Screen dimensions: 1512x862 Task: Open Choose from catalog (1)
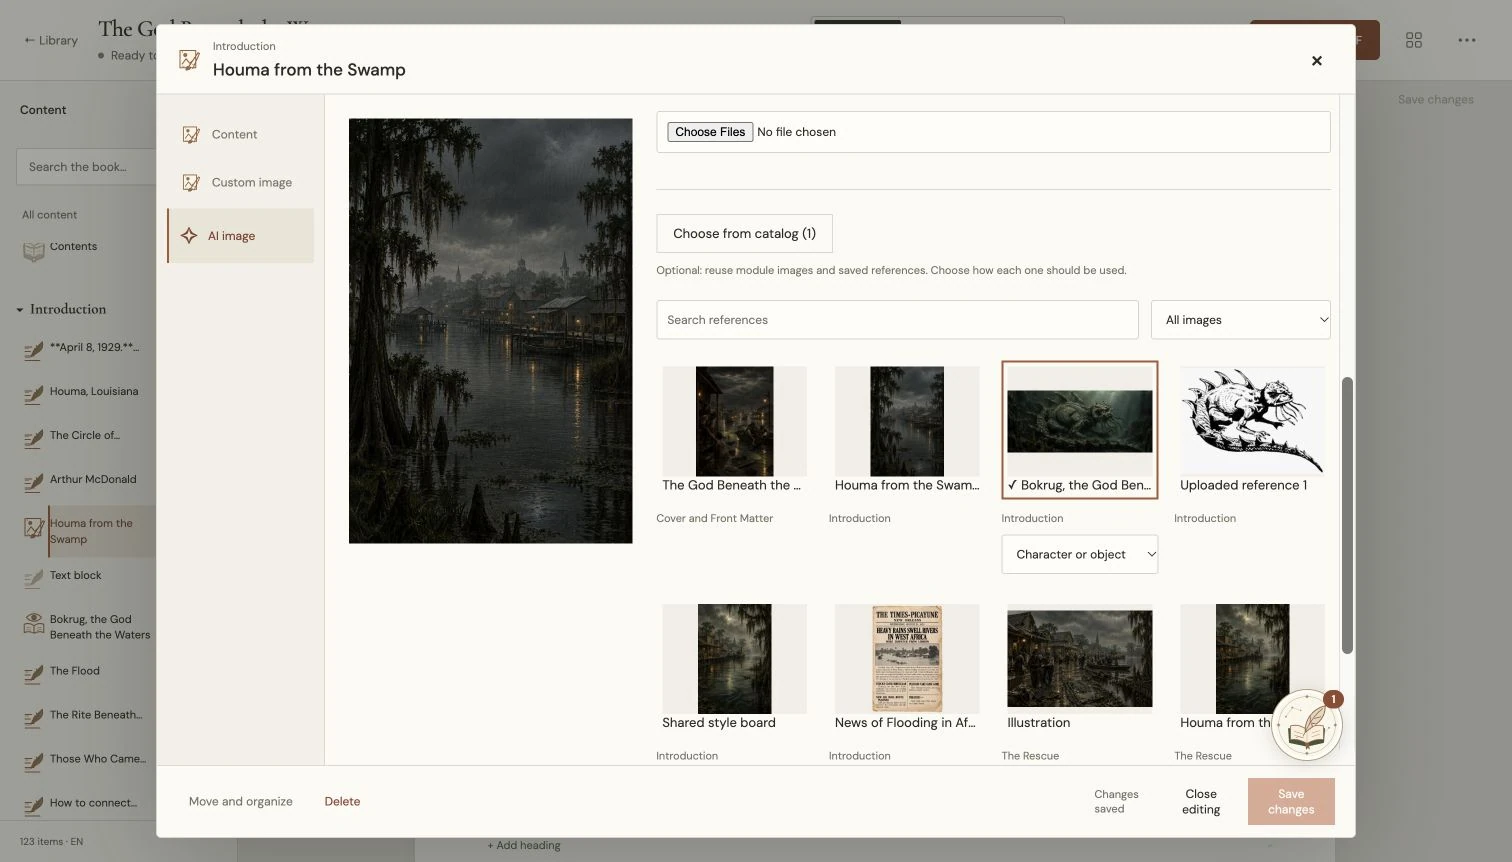744,233
